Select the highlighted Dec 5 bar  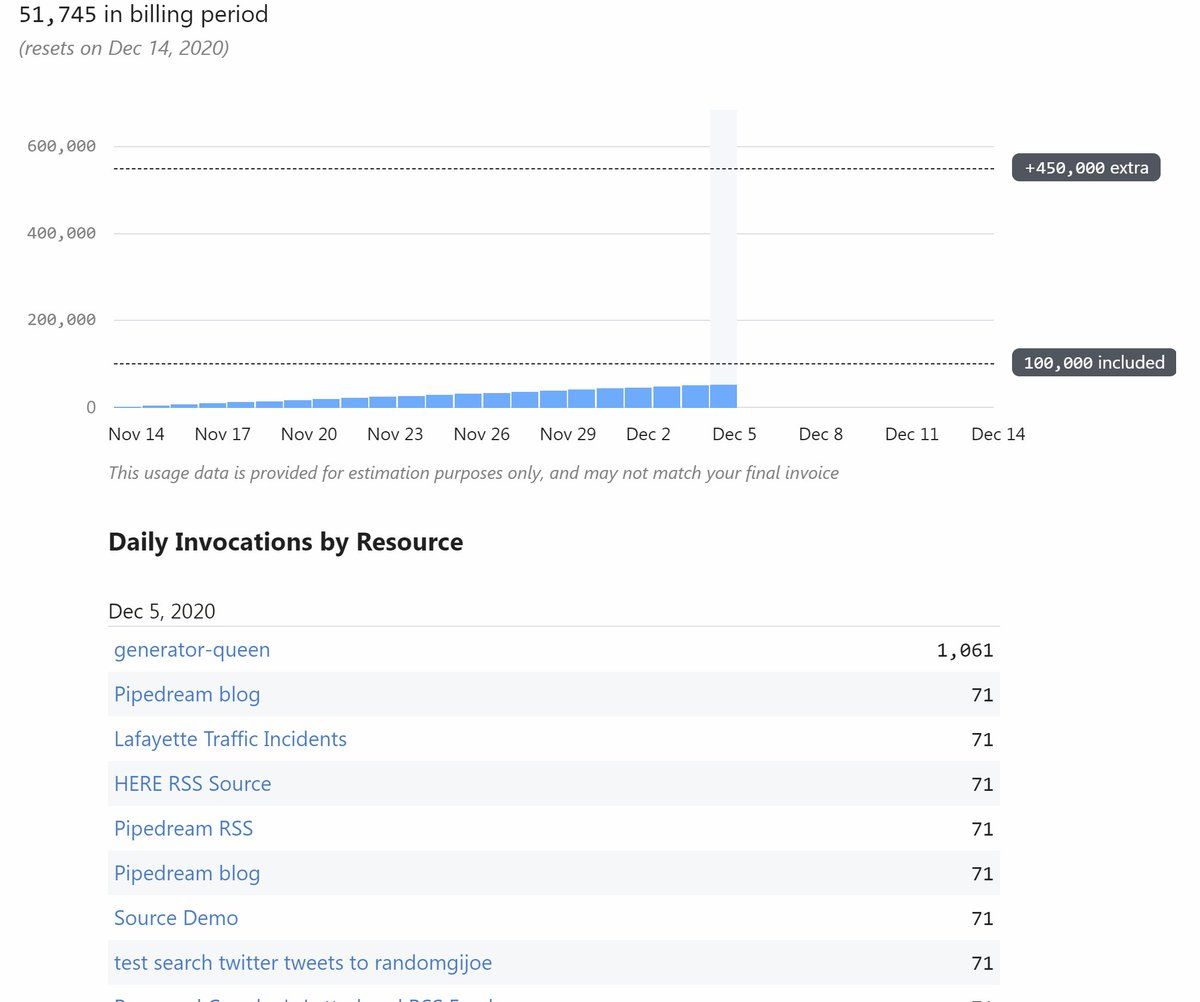coord(723,396)
